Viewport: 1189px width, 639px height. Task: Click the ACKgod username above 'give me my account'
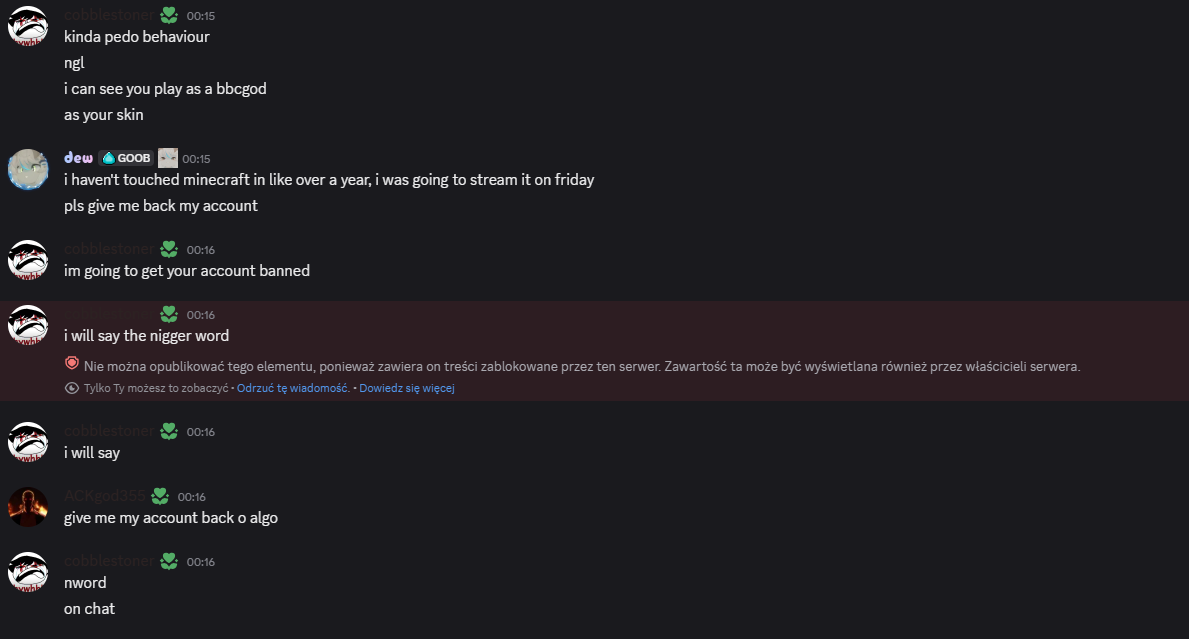tap(106, 496)
